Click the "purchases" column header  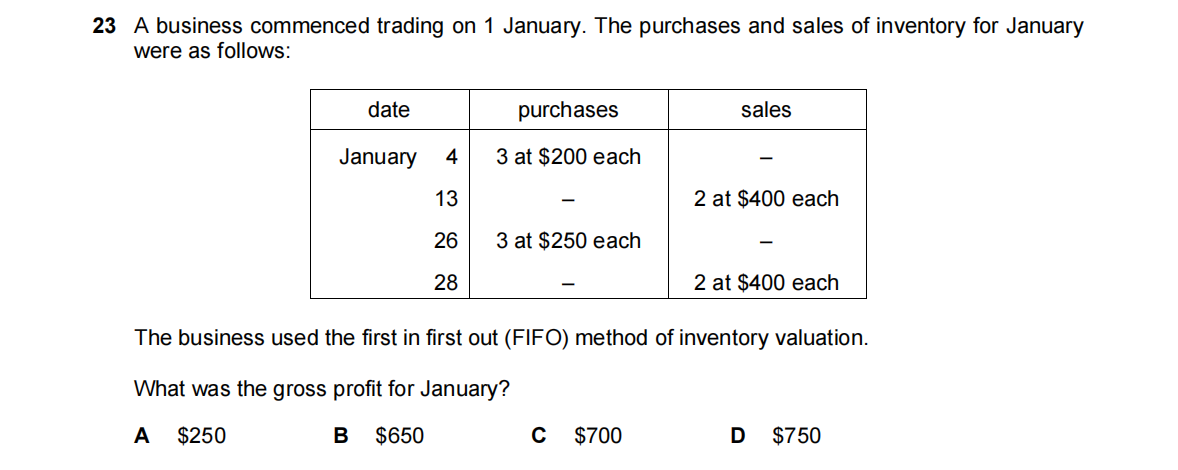tap(568, 110)
